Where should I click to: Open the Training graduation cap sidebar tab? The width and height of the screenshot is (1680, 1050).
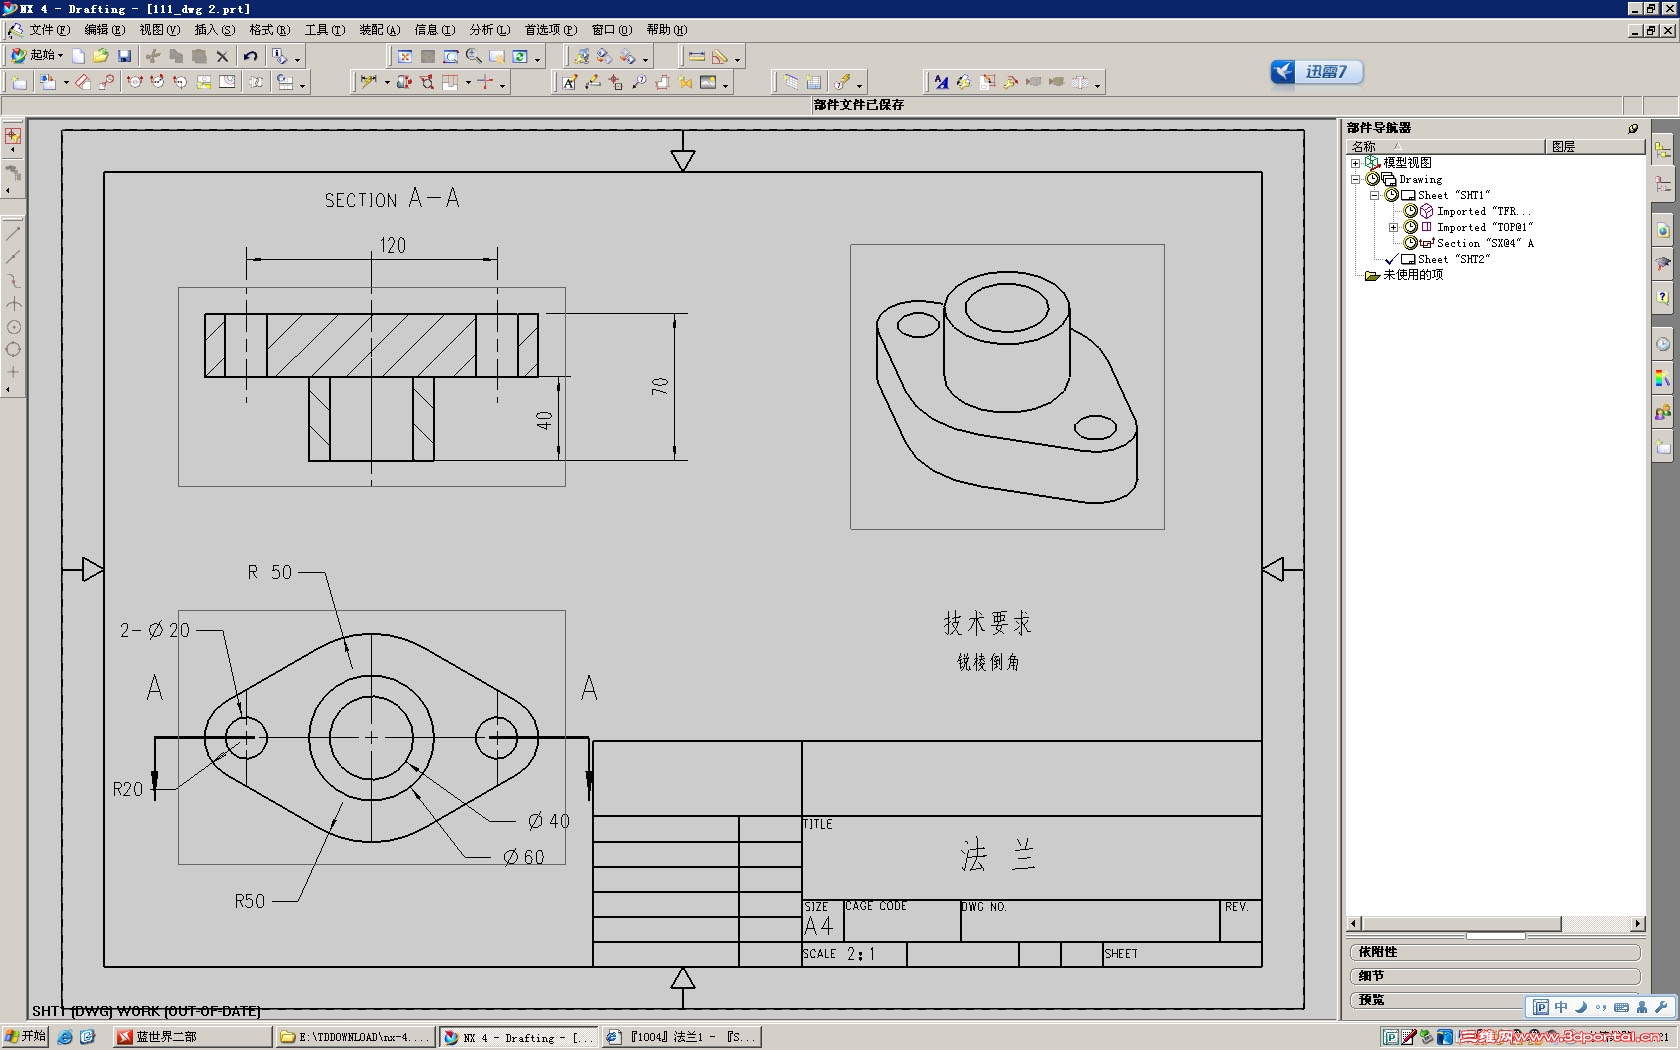(1662, 263)
